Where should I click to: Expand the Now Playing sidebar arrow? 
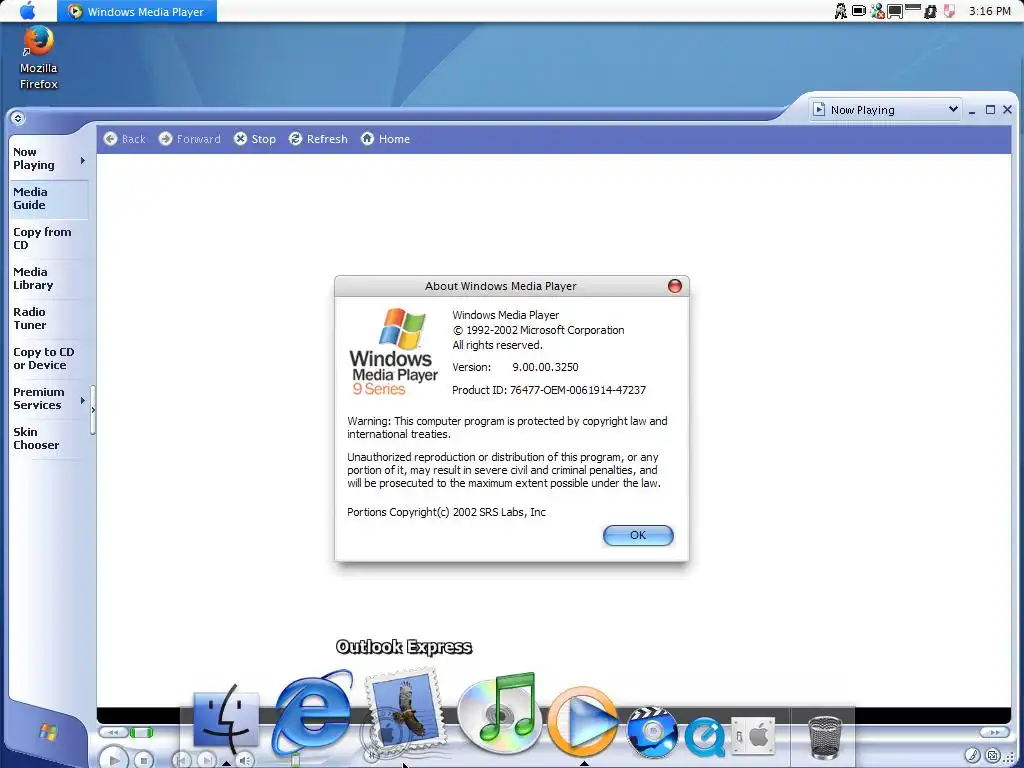(82, 160)
